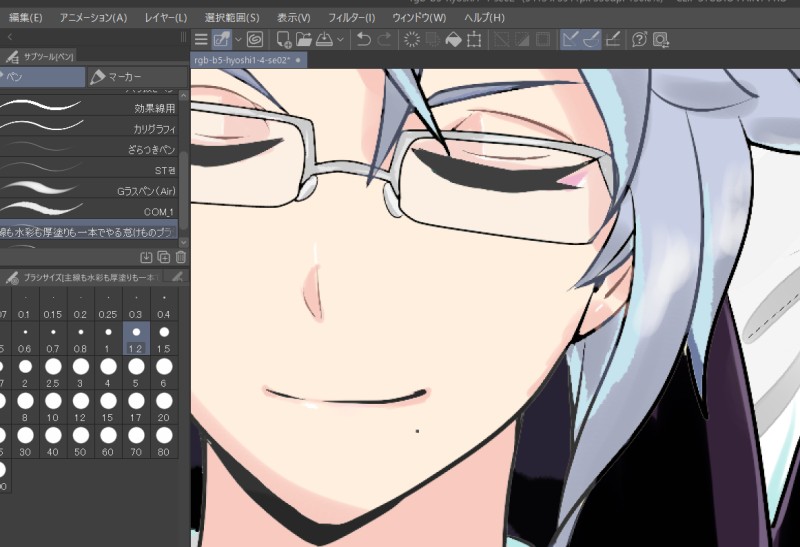800x547 pixels.
Task: Open the ヘルプ(H) menu
Action: [484, 18]
